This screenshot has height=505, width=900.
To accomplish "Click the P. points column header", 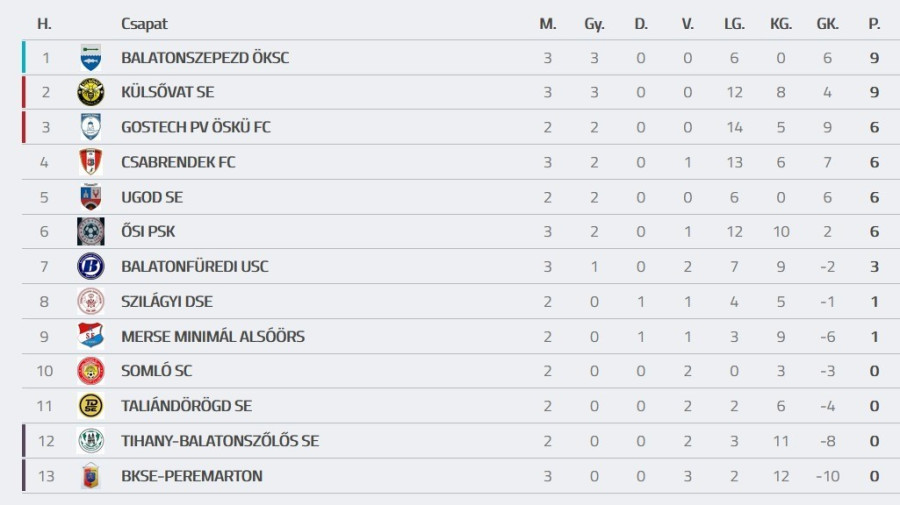I will tap(874, 24).
